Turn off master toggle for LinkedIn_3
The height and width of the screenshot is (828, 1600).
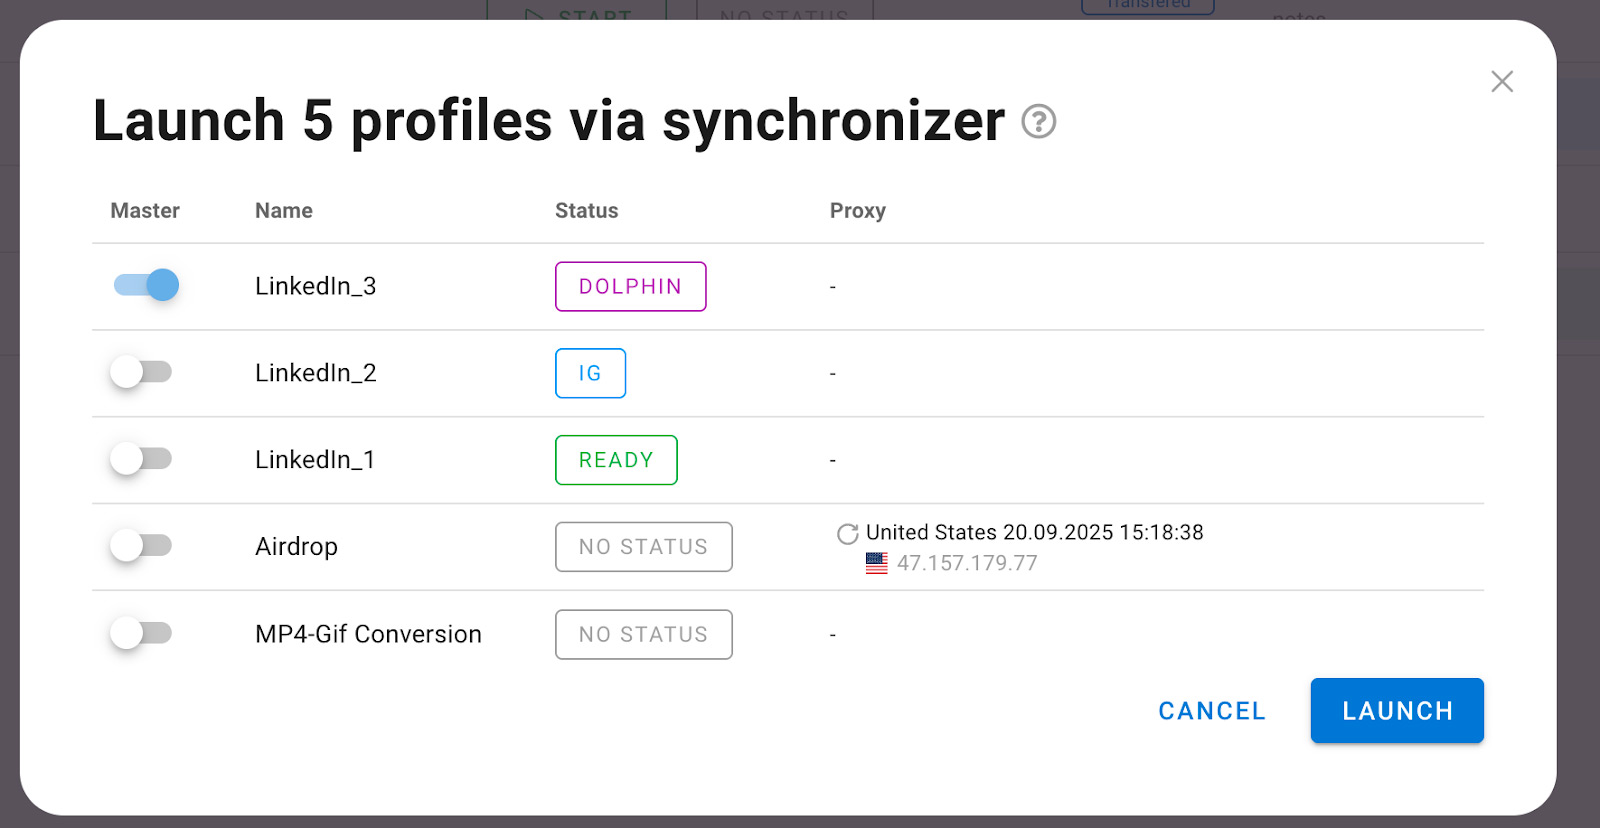pos(146,285)
